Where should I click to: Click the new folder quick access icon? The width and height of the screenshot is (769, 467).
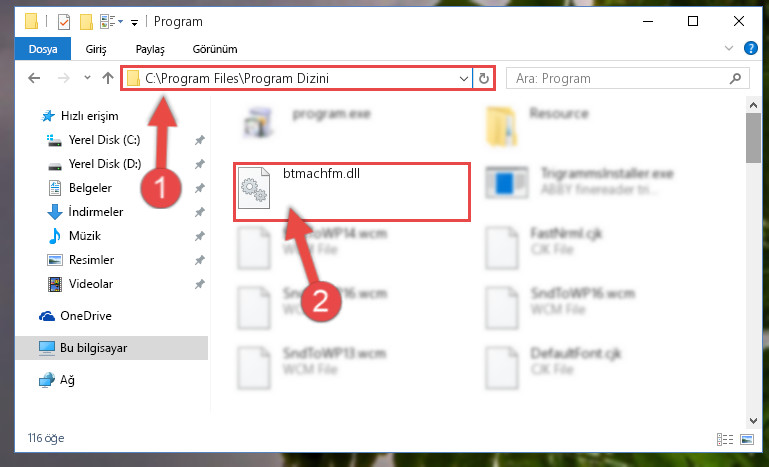pyautogui.click(x=86, y=22)
